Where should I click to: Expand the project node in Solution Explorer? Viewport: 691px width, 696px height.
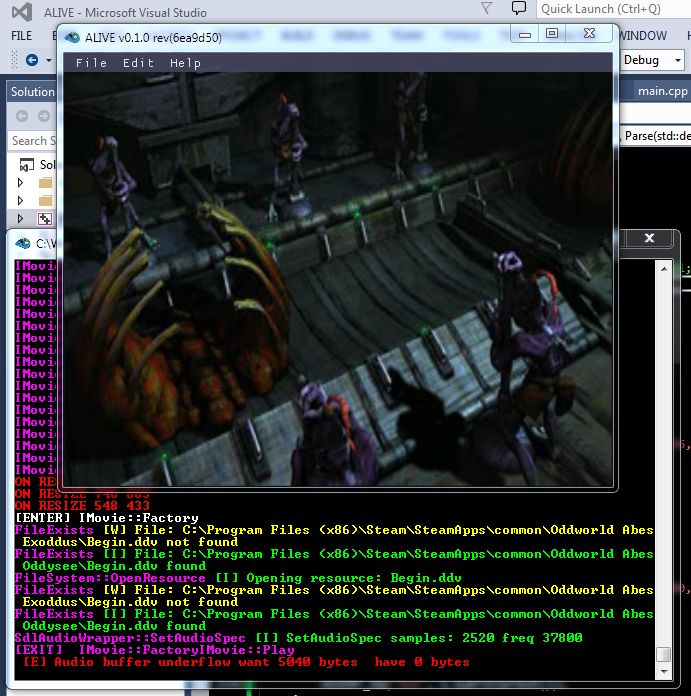point(20,219)
